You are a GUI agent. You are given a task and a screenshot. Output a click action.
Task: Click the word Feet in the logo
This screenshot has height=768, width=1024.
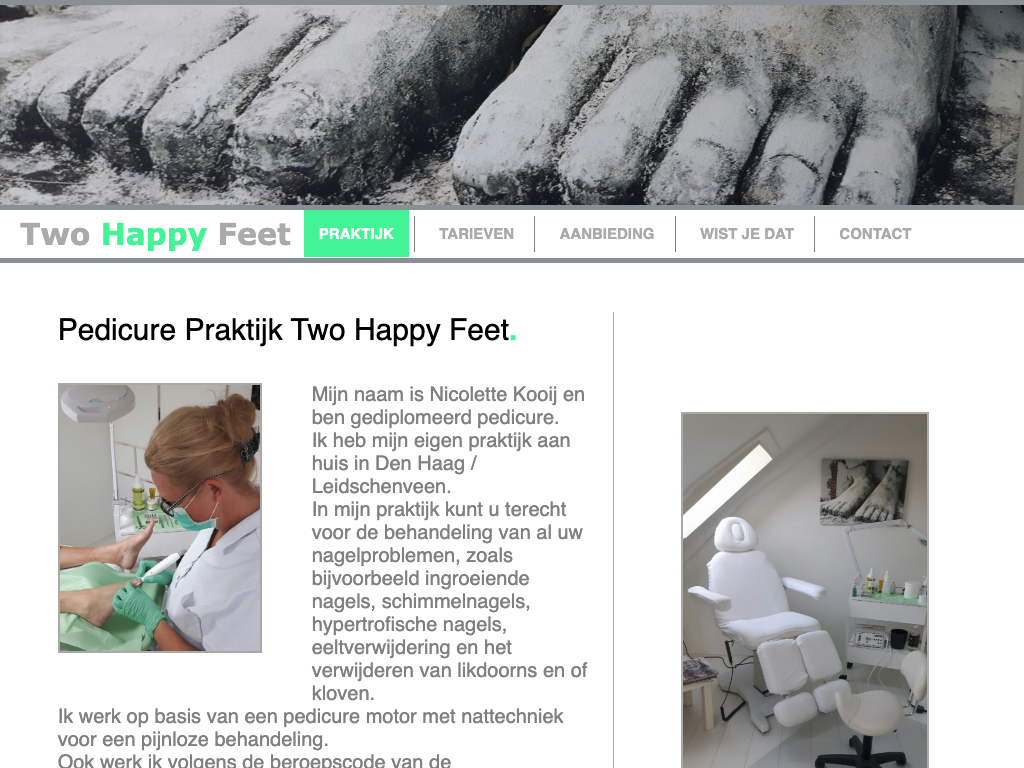pos(254,234)
